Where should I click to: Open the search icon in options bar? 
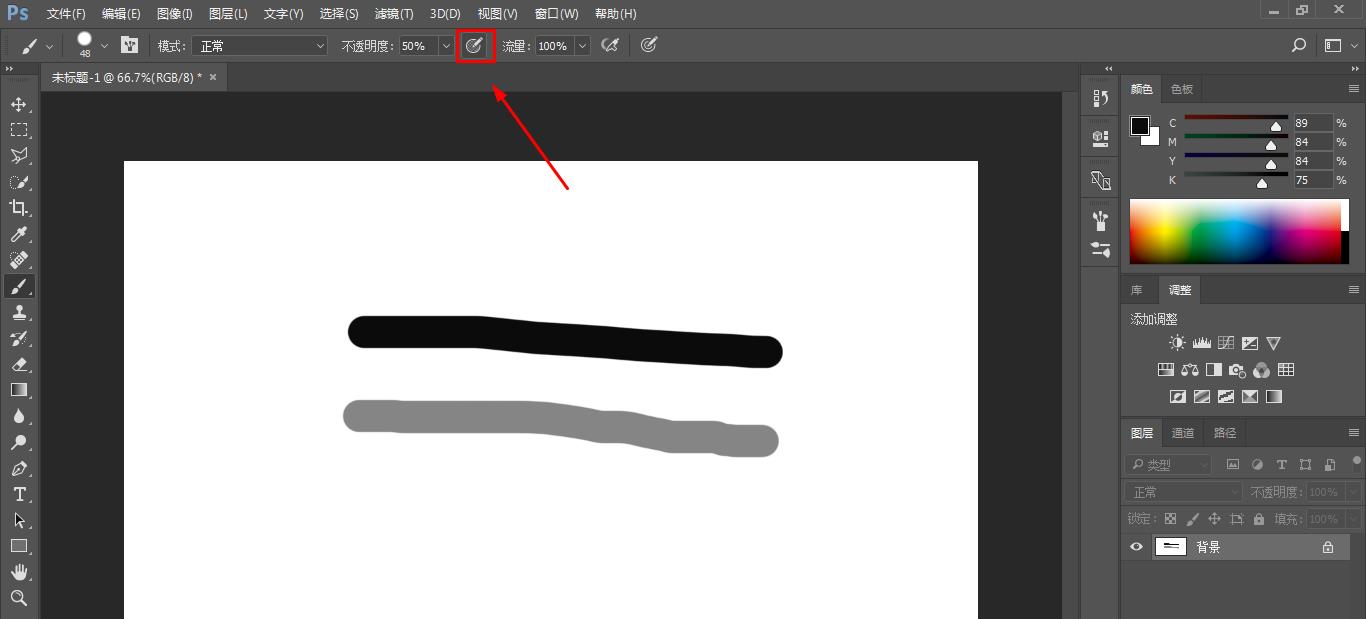pos(1299,45)
